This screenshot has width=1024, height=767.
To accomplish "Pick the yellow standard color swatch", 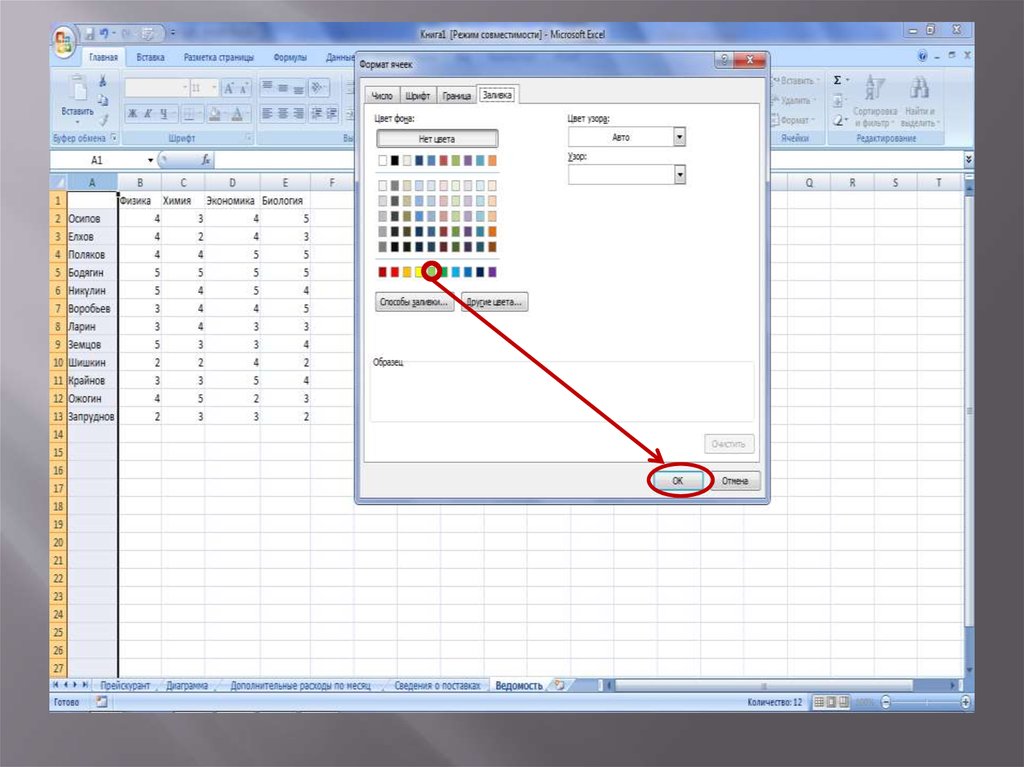I will (419, 272).
